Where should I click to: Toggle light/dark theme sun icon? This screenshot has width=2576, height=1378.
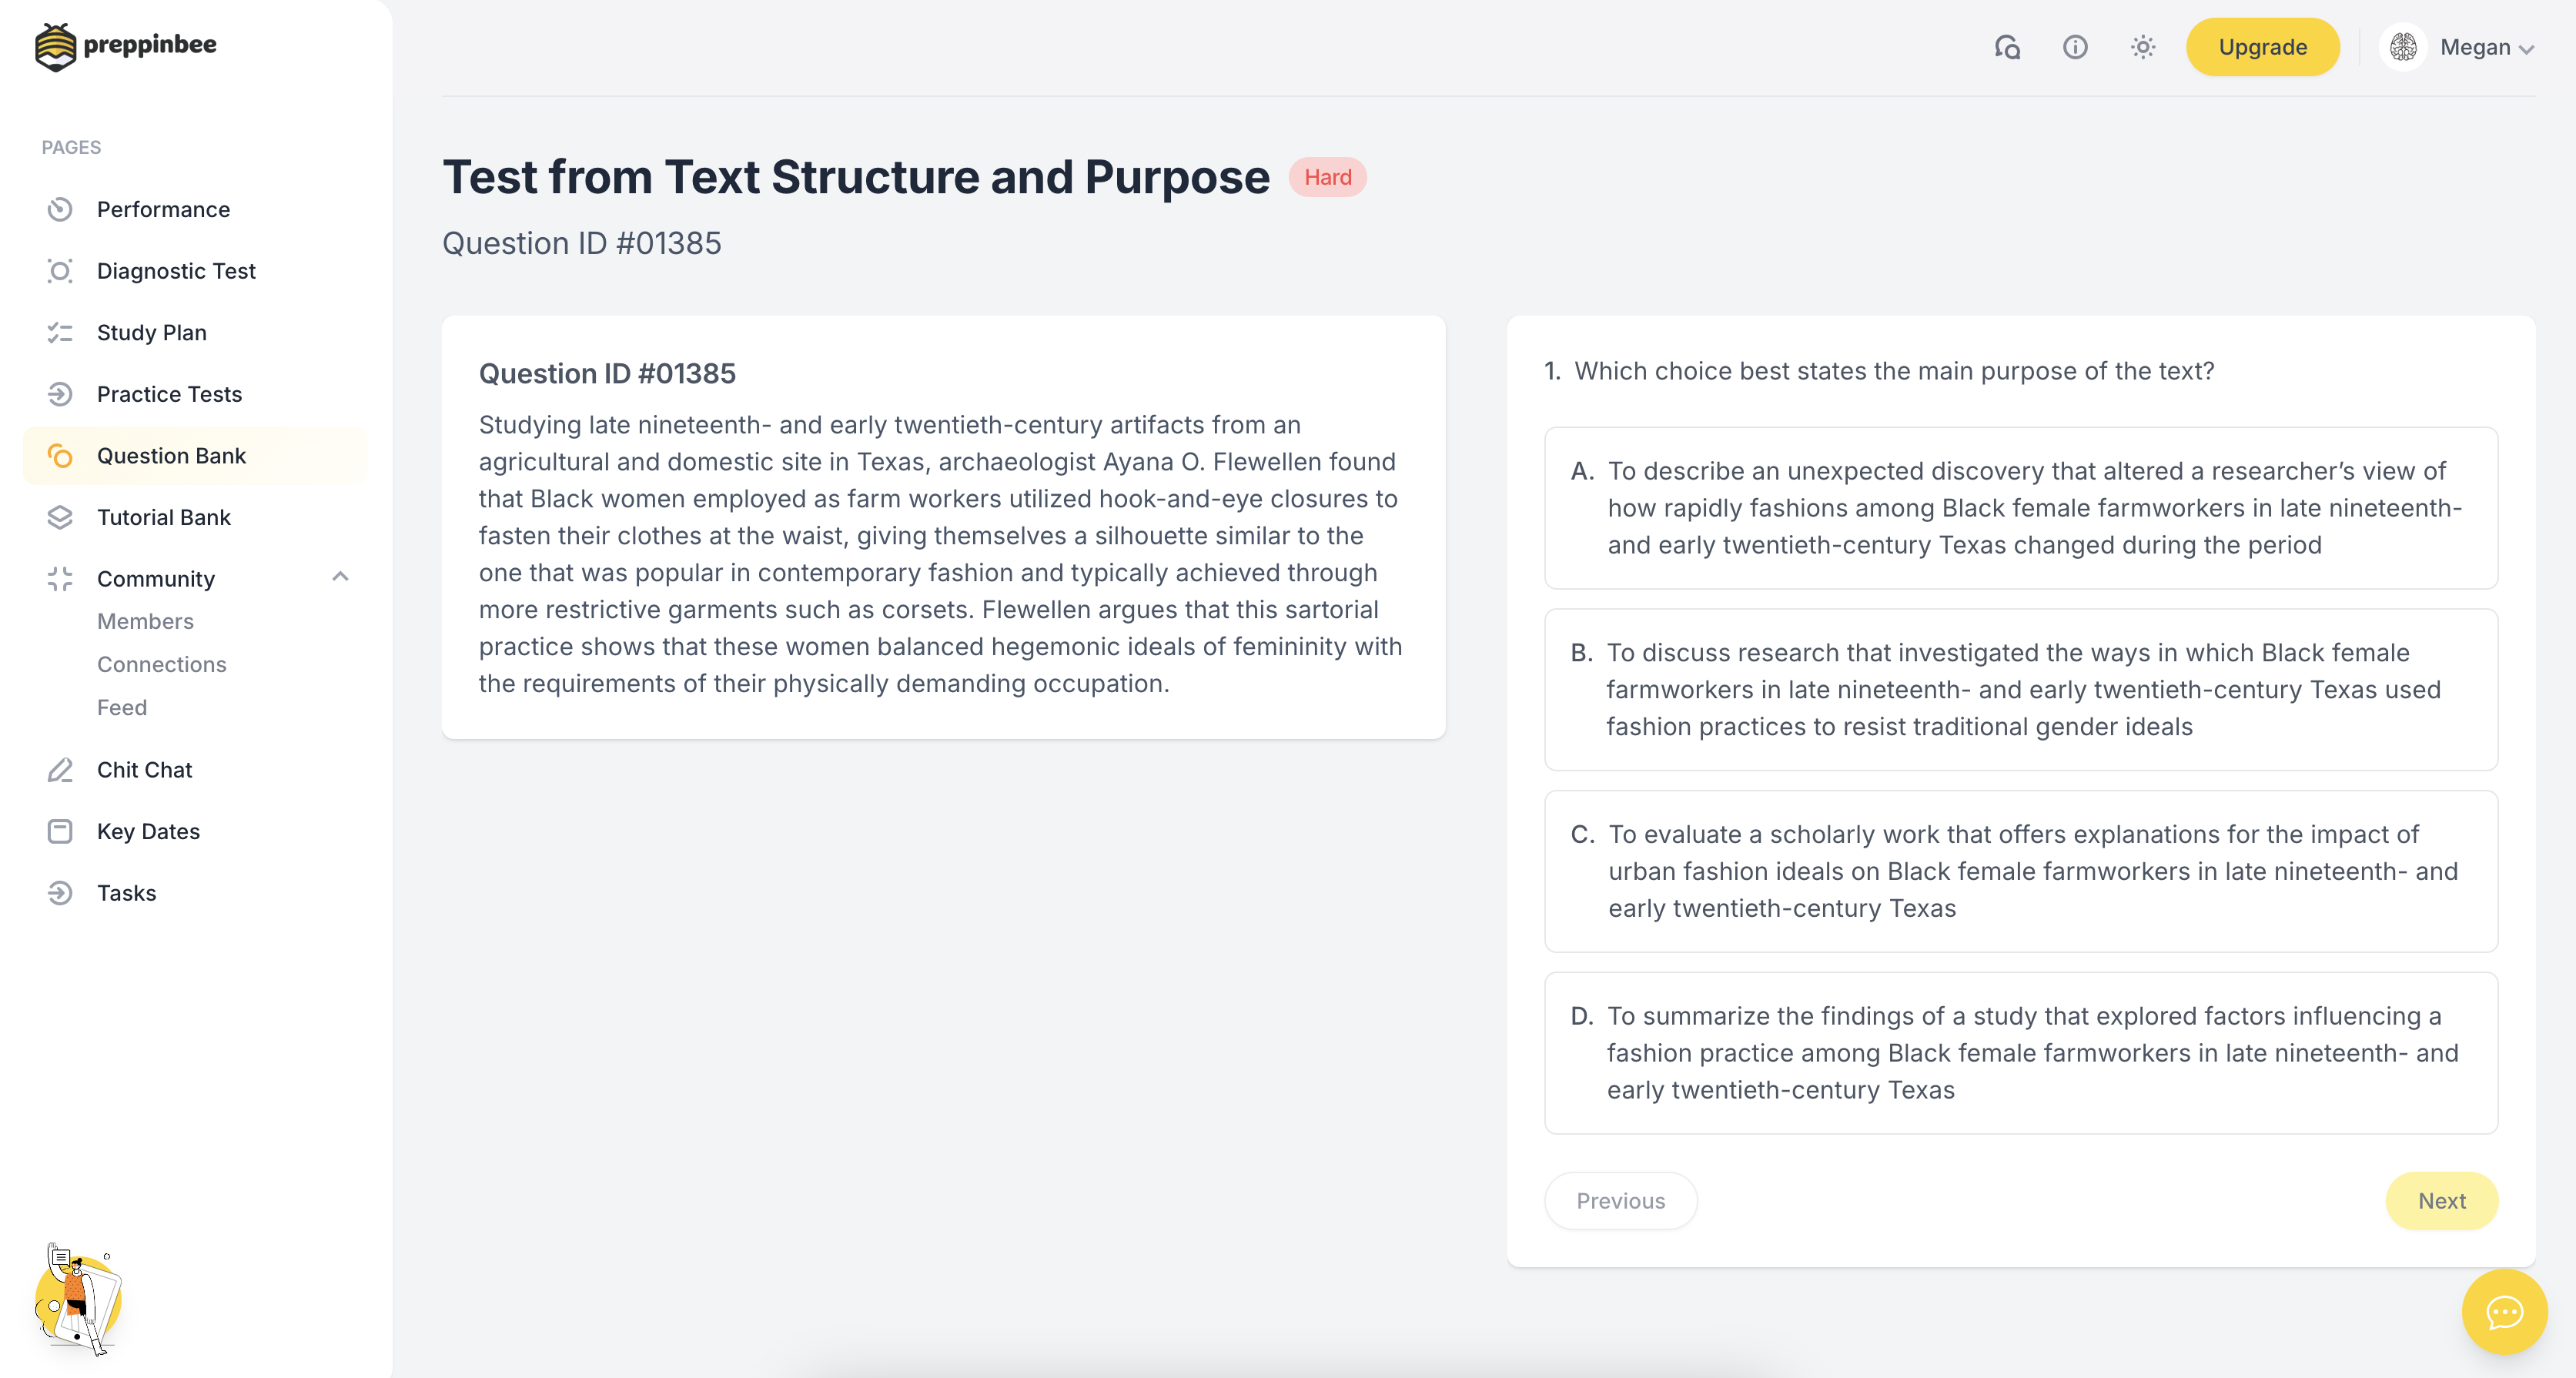[2142, 47]
